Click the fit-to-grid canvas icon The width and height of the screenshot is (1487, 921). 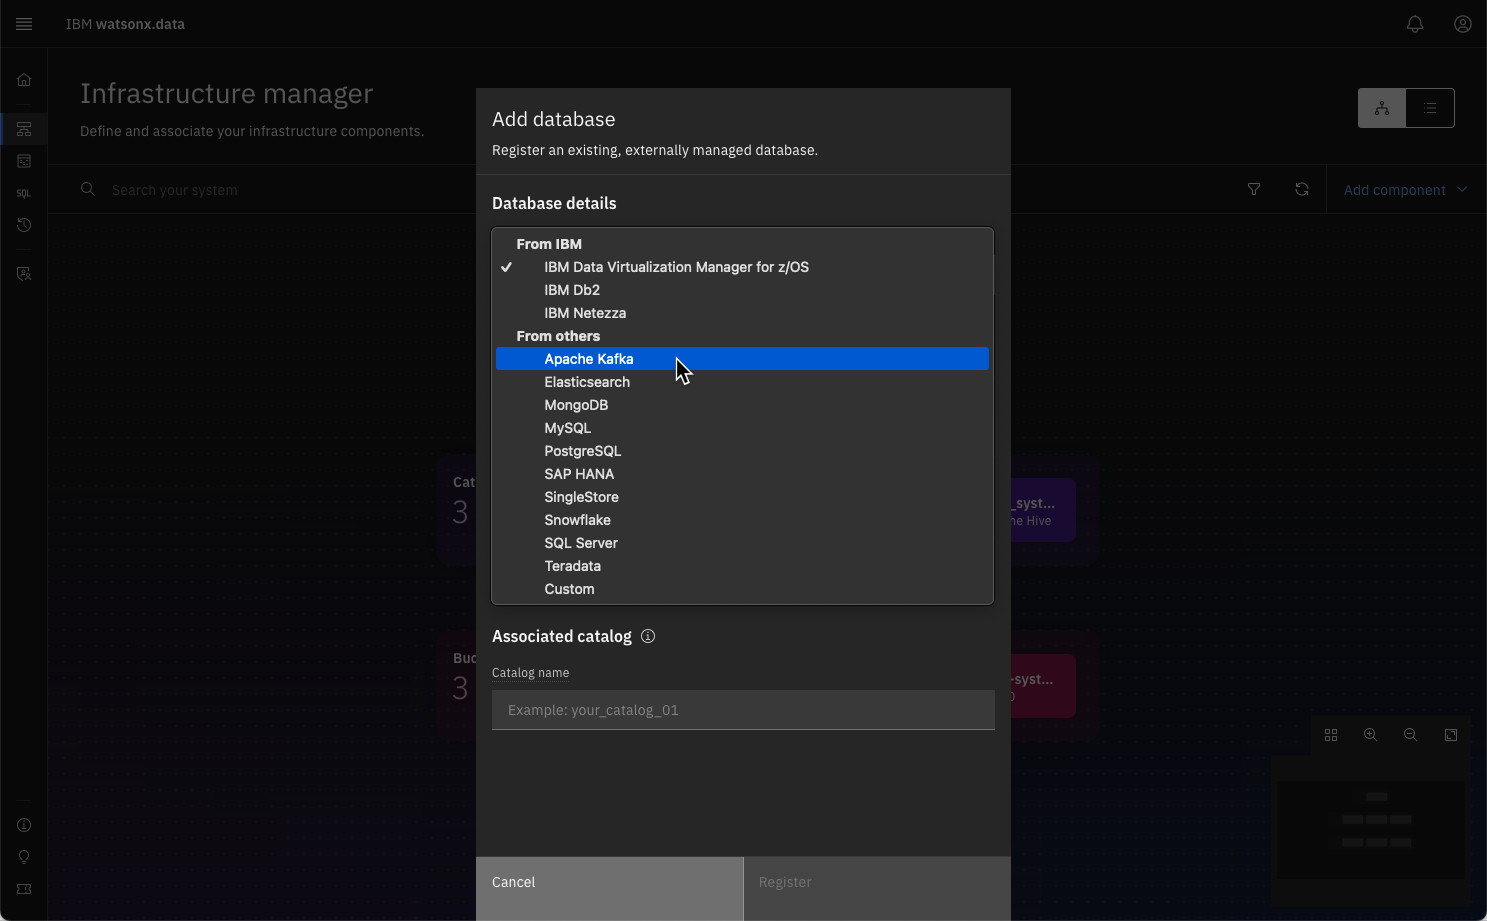[x=1331, y=735]
